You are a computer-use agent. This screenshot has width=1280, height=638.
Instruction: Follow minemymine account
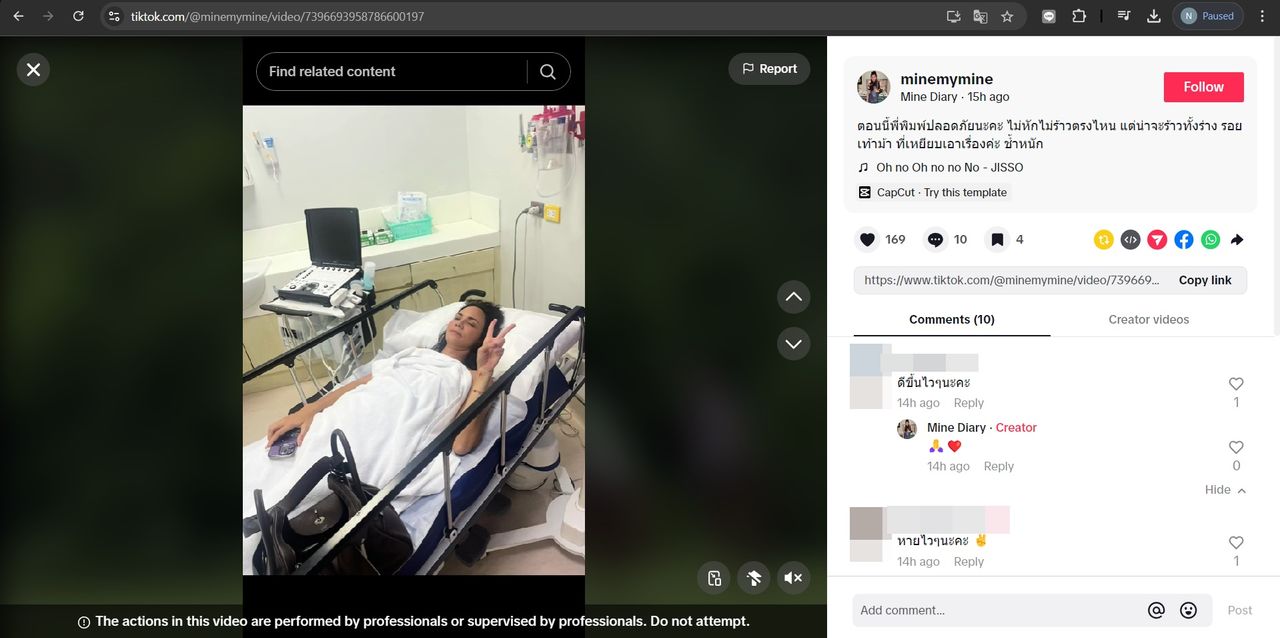click(1204, 87)
